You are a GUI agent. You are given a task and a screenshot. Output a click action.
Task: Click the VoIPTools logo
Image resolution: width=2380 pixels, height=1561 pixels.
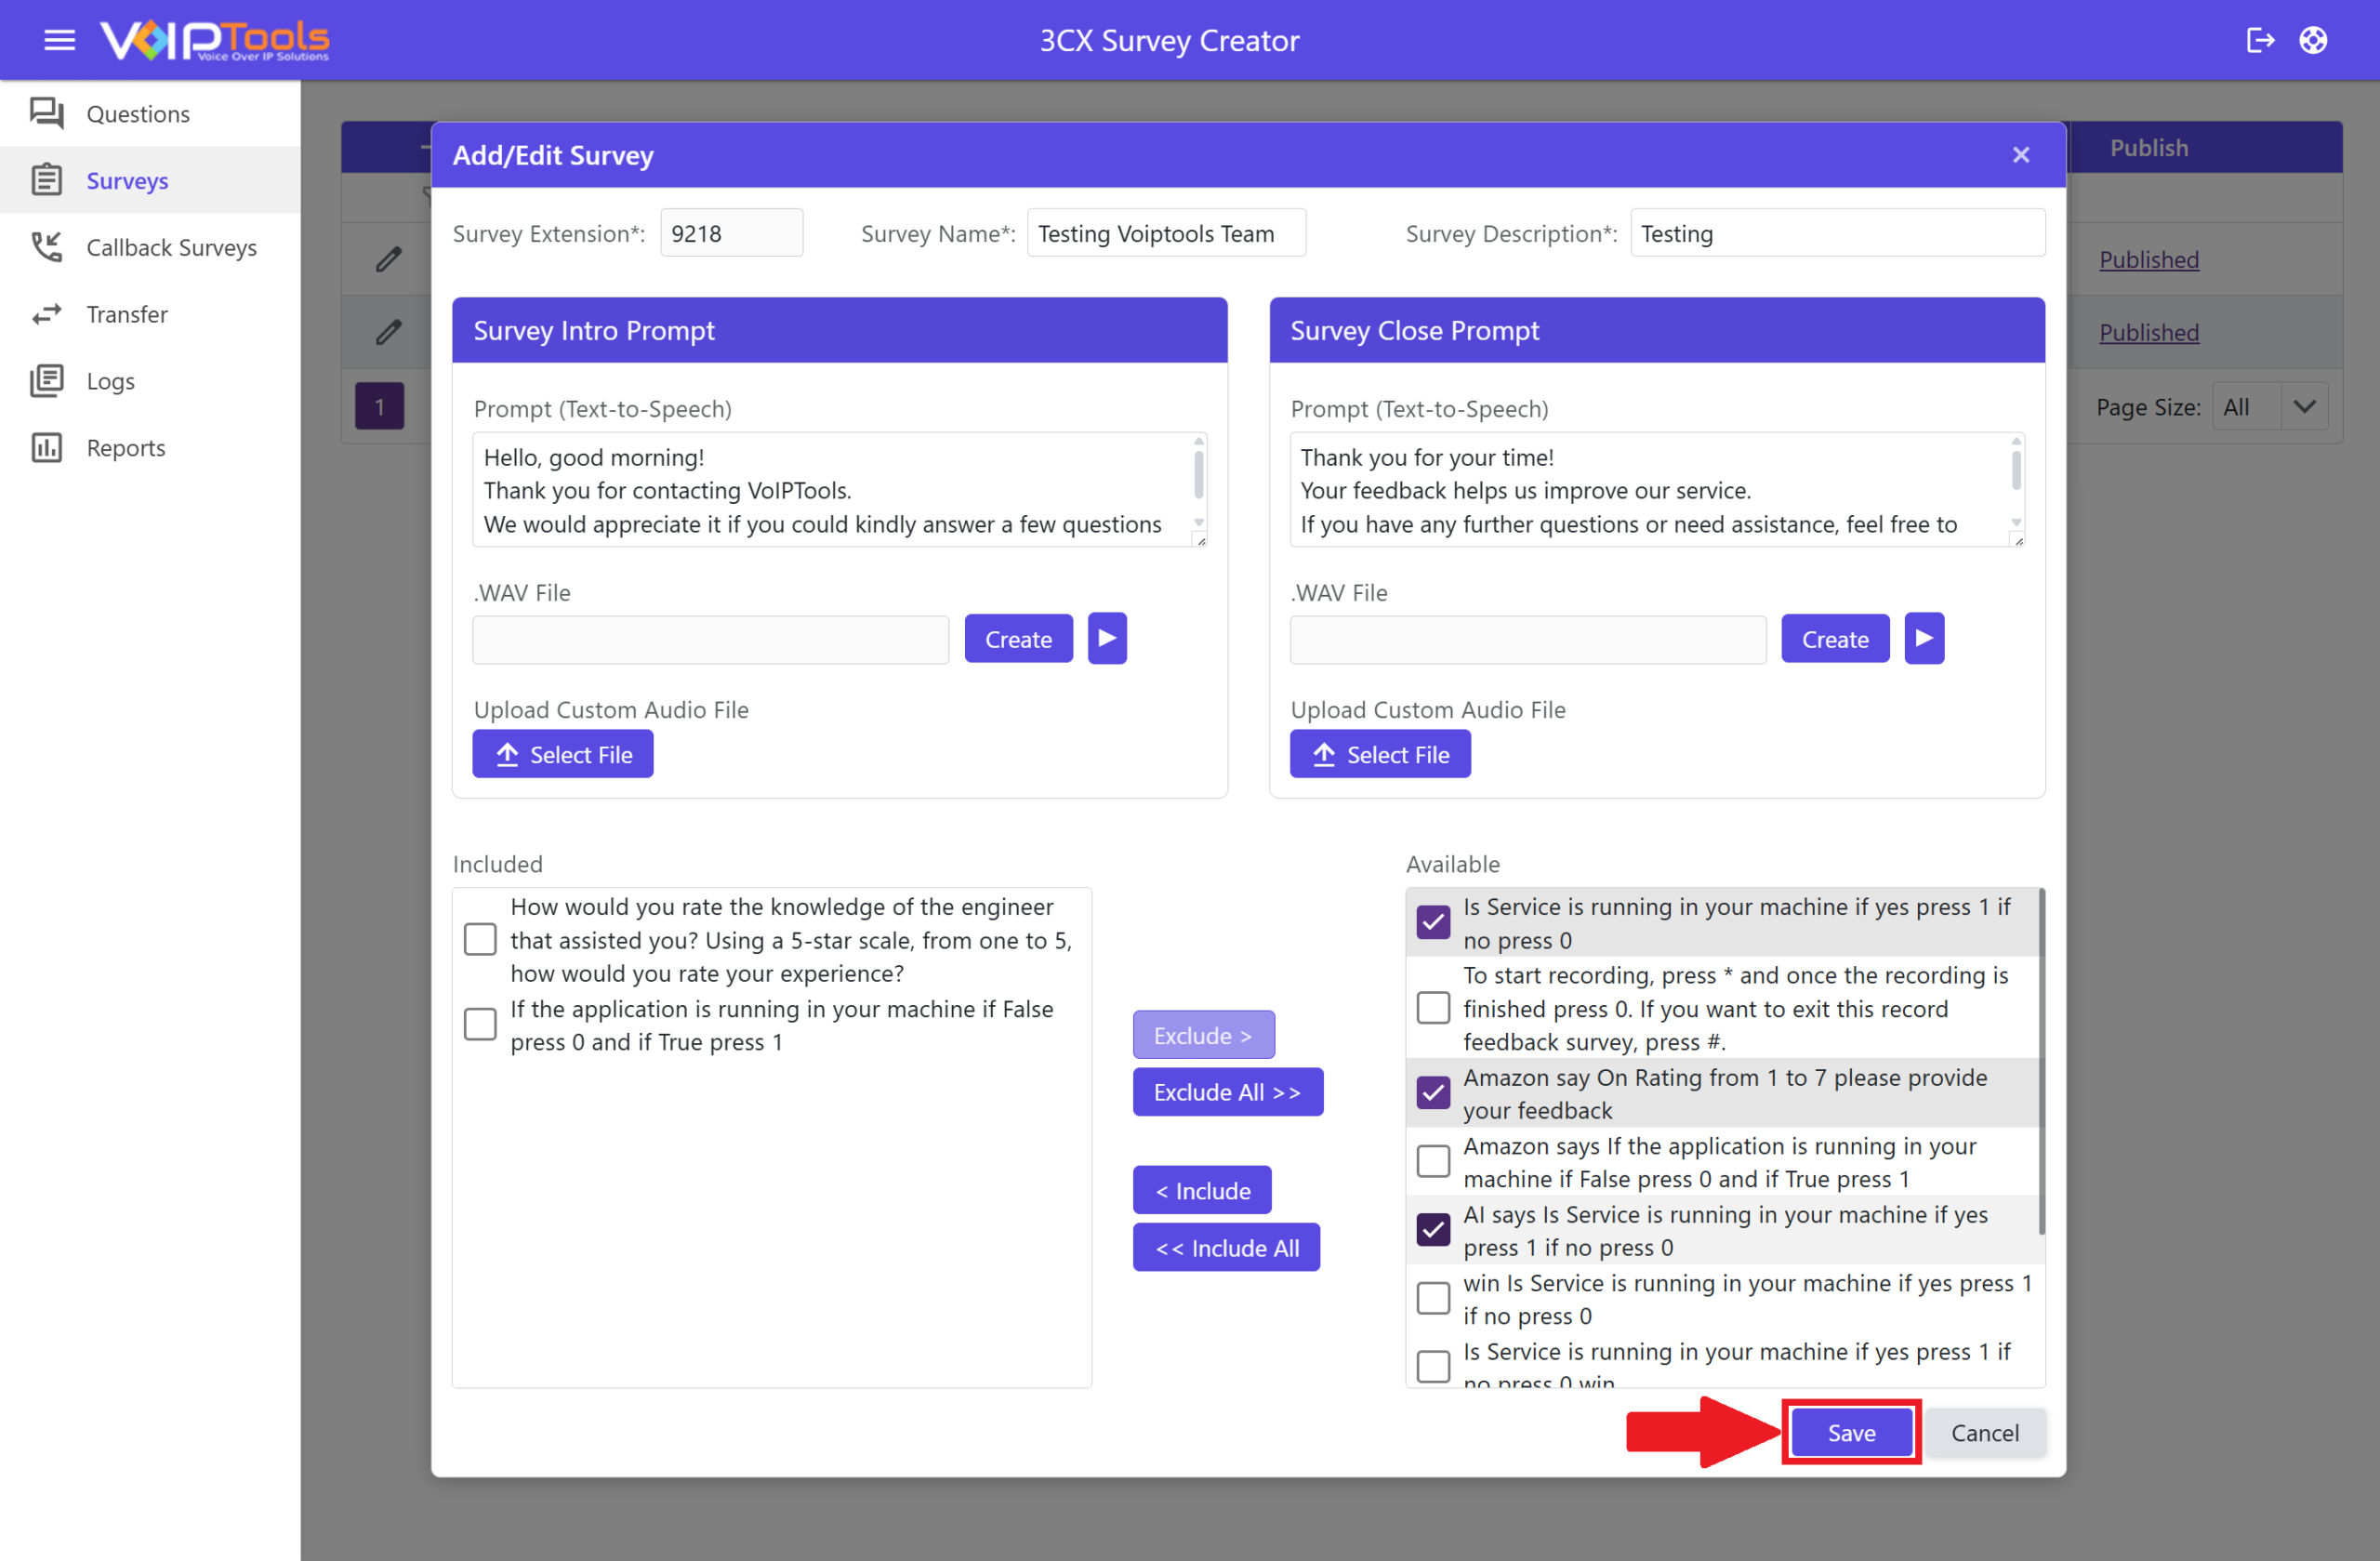[x=214, y=40]
